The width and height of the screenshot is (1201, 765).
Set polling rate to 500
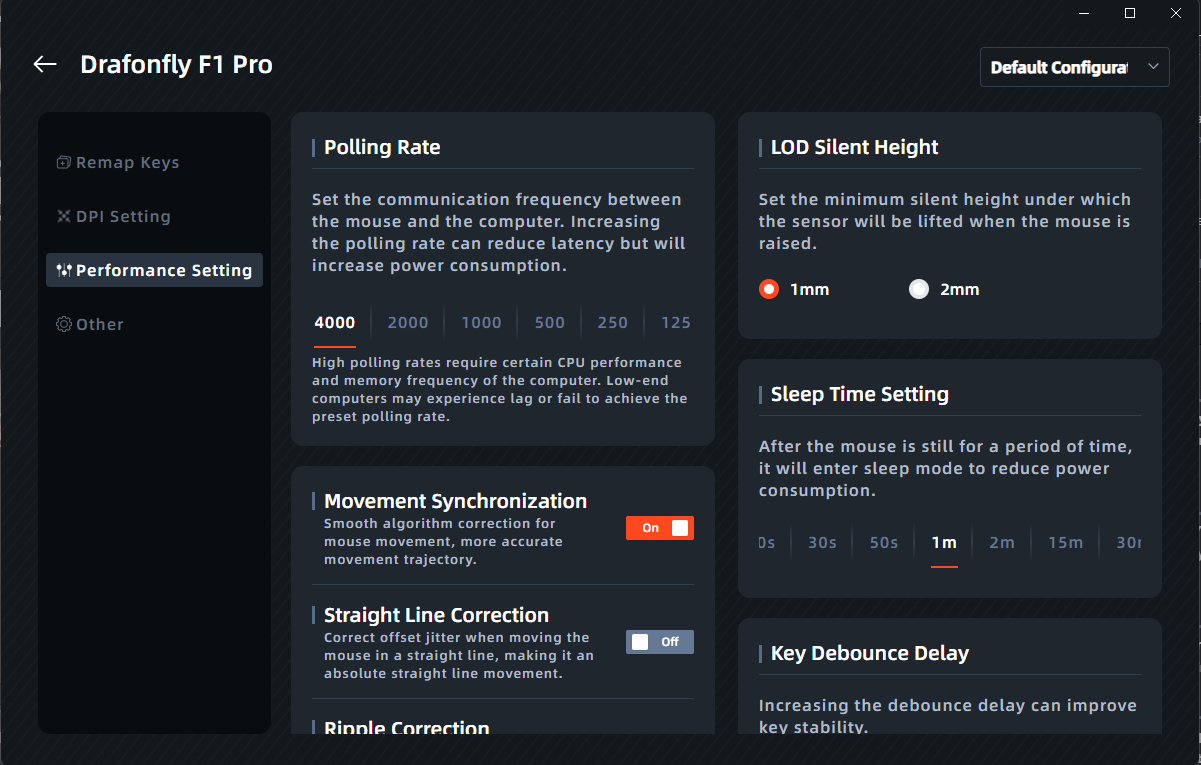coord(550,323)
